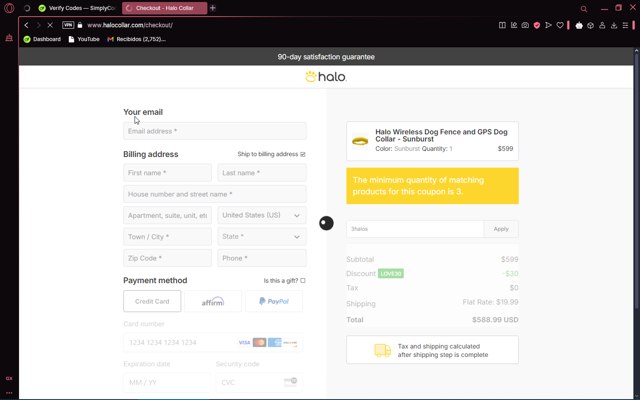Open the YouTube bookmark
This screenshot has width=640, height=400.
pyautogui.click(x=84, y=39)
